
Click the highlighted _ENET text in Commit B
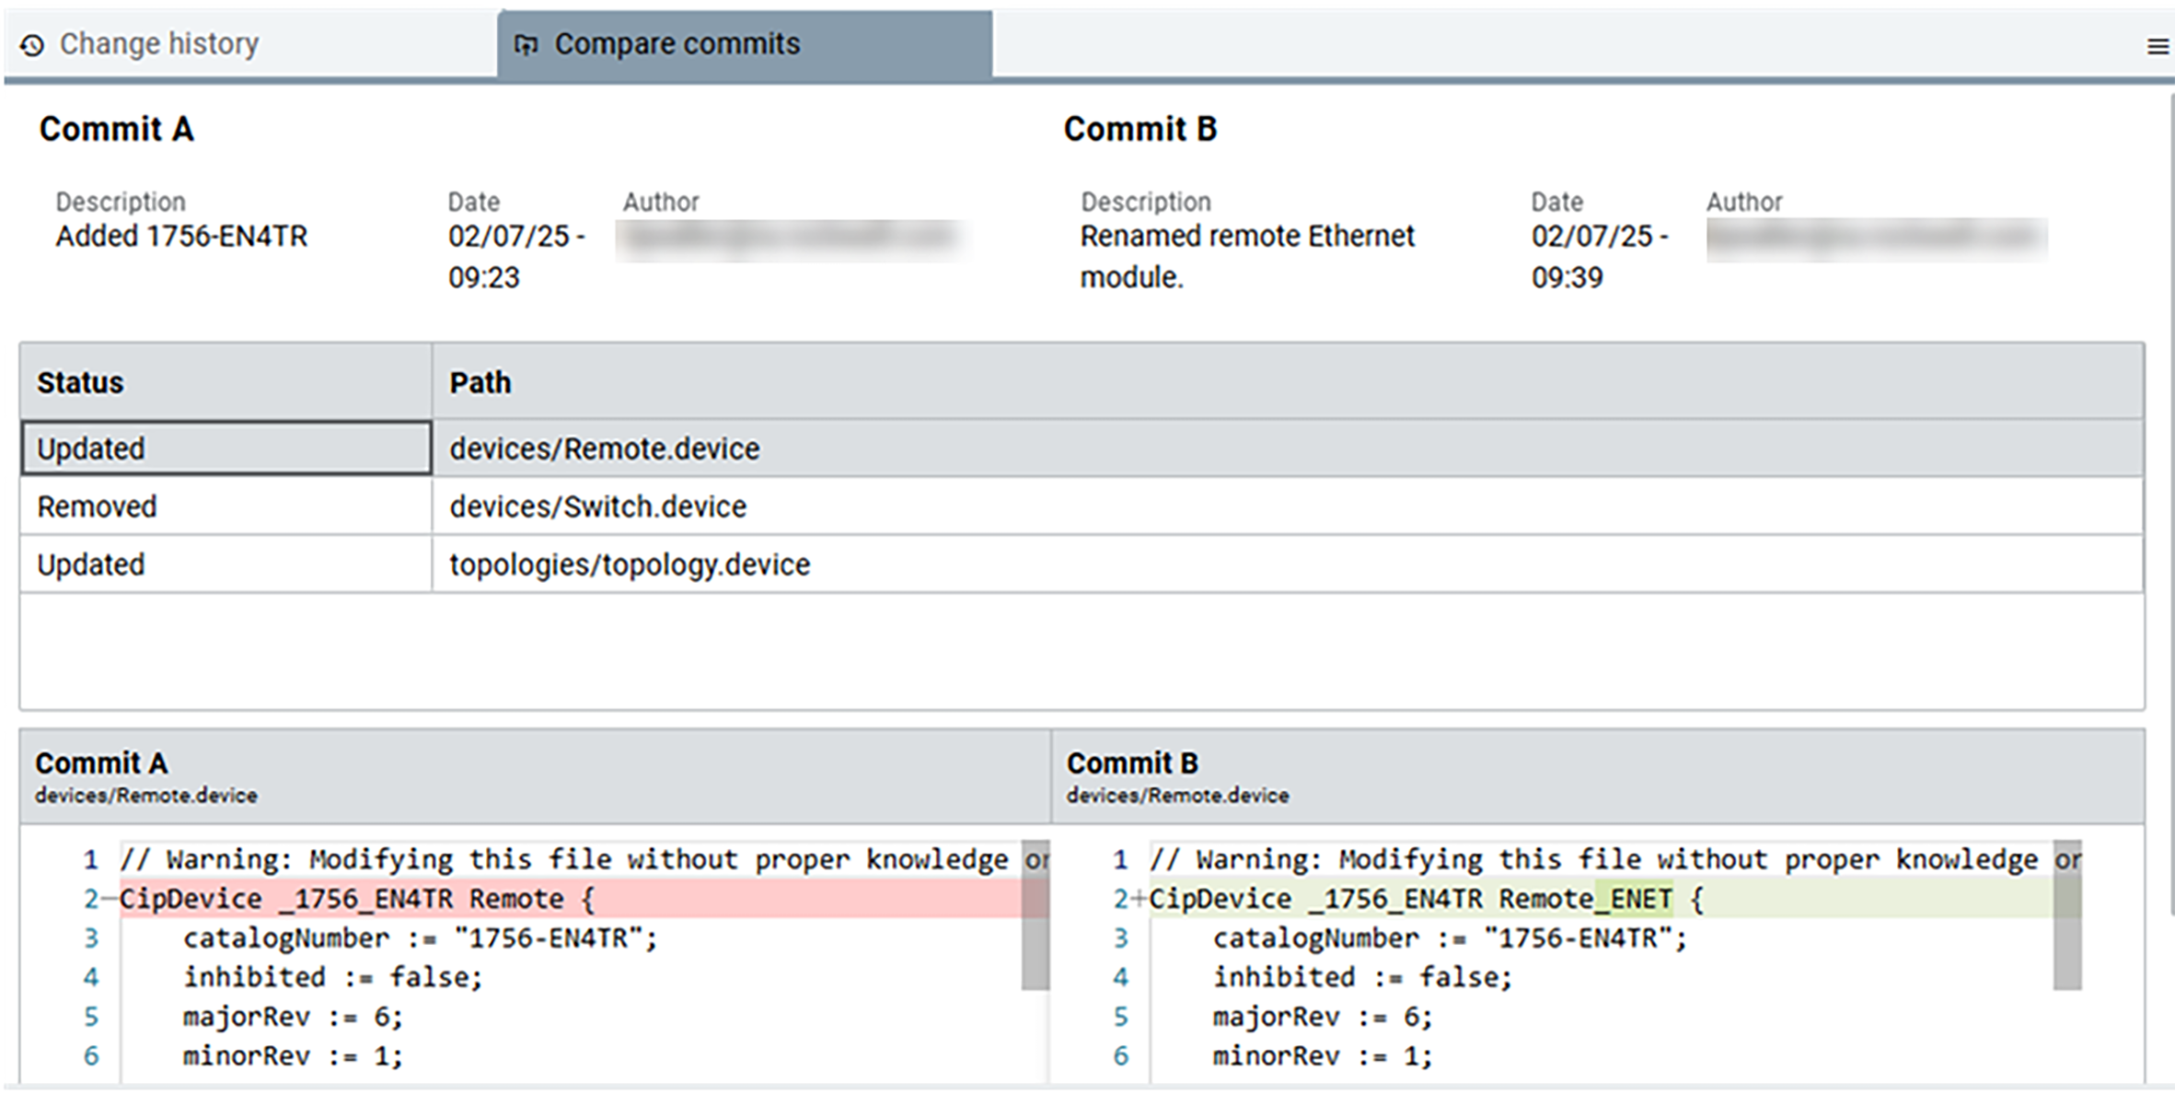coord(1633,898)
